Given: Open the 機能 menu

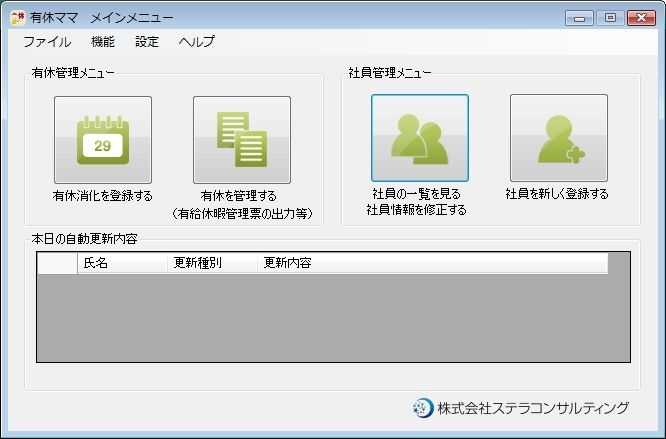Looking at the screenshot, I should point(103,42).
